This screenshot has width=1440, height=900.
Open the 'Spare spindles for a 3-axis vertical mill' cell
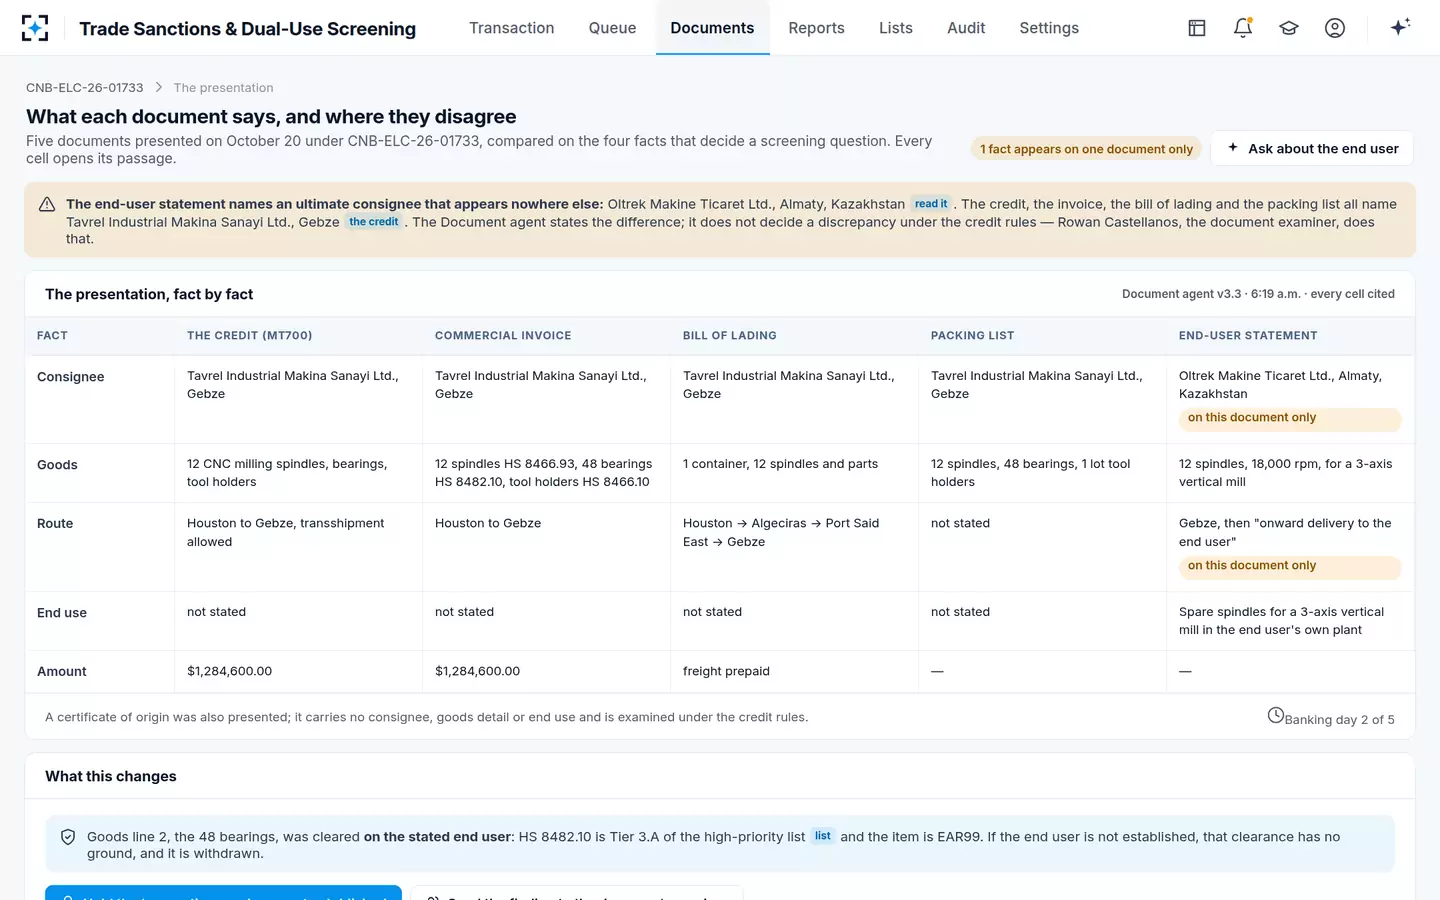point(1290,621)
